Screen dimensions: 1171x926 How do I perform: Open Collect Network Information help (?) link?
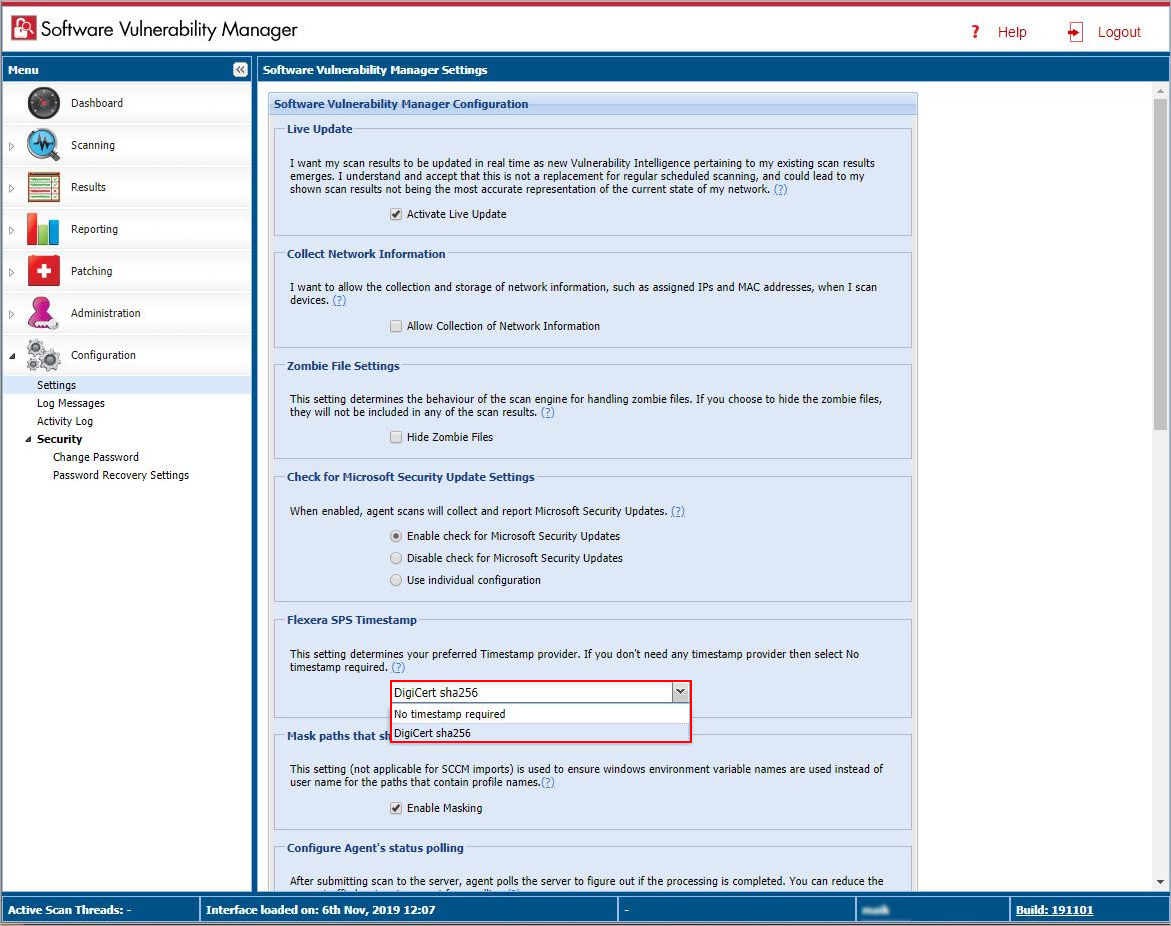coord(339,300)
